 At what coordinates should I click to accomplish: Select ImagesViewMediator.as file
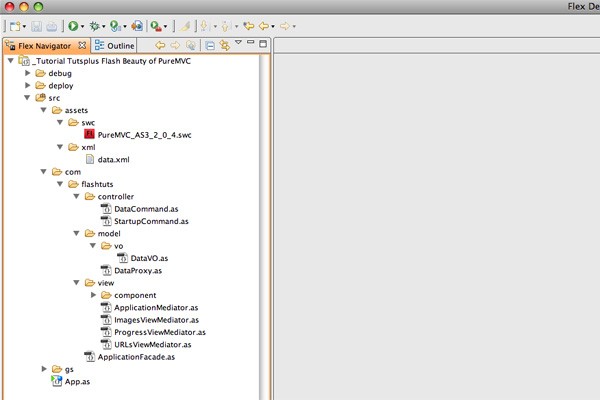pos(157,320)
